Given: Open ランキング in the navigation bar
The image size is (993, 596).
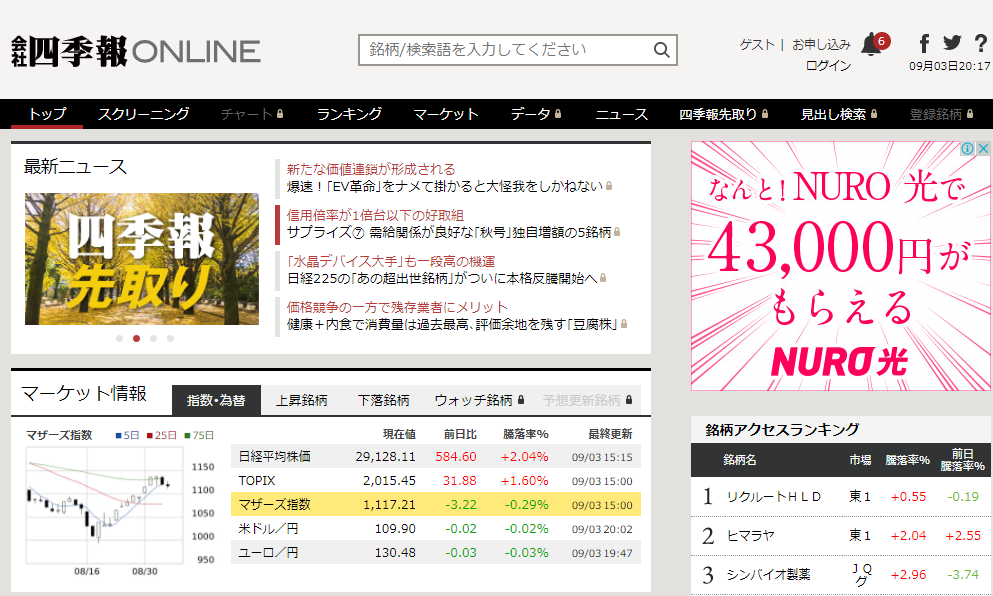Looking at the screenshot, I should click(350, 114).
